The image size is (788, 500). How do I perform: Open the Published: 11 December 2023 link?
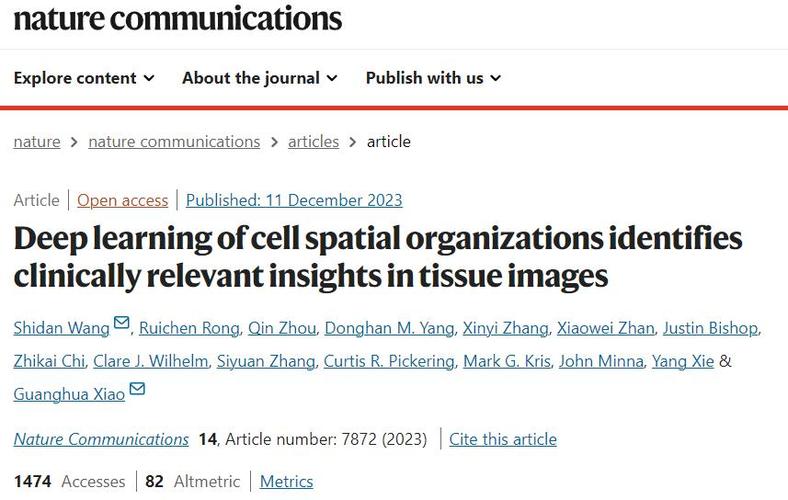(294, 200)
